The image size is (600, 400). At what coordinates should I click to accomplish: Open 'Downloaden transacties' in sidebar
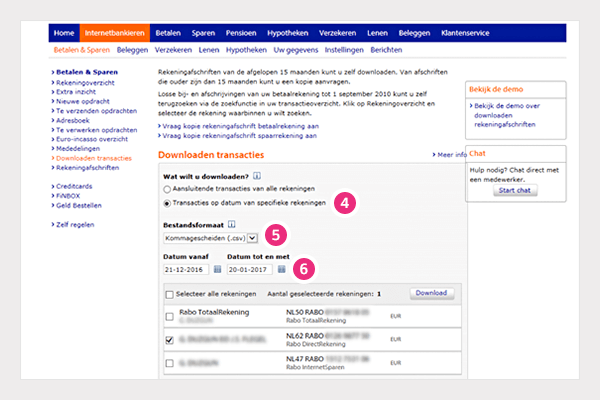(x=92, y=158)
